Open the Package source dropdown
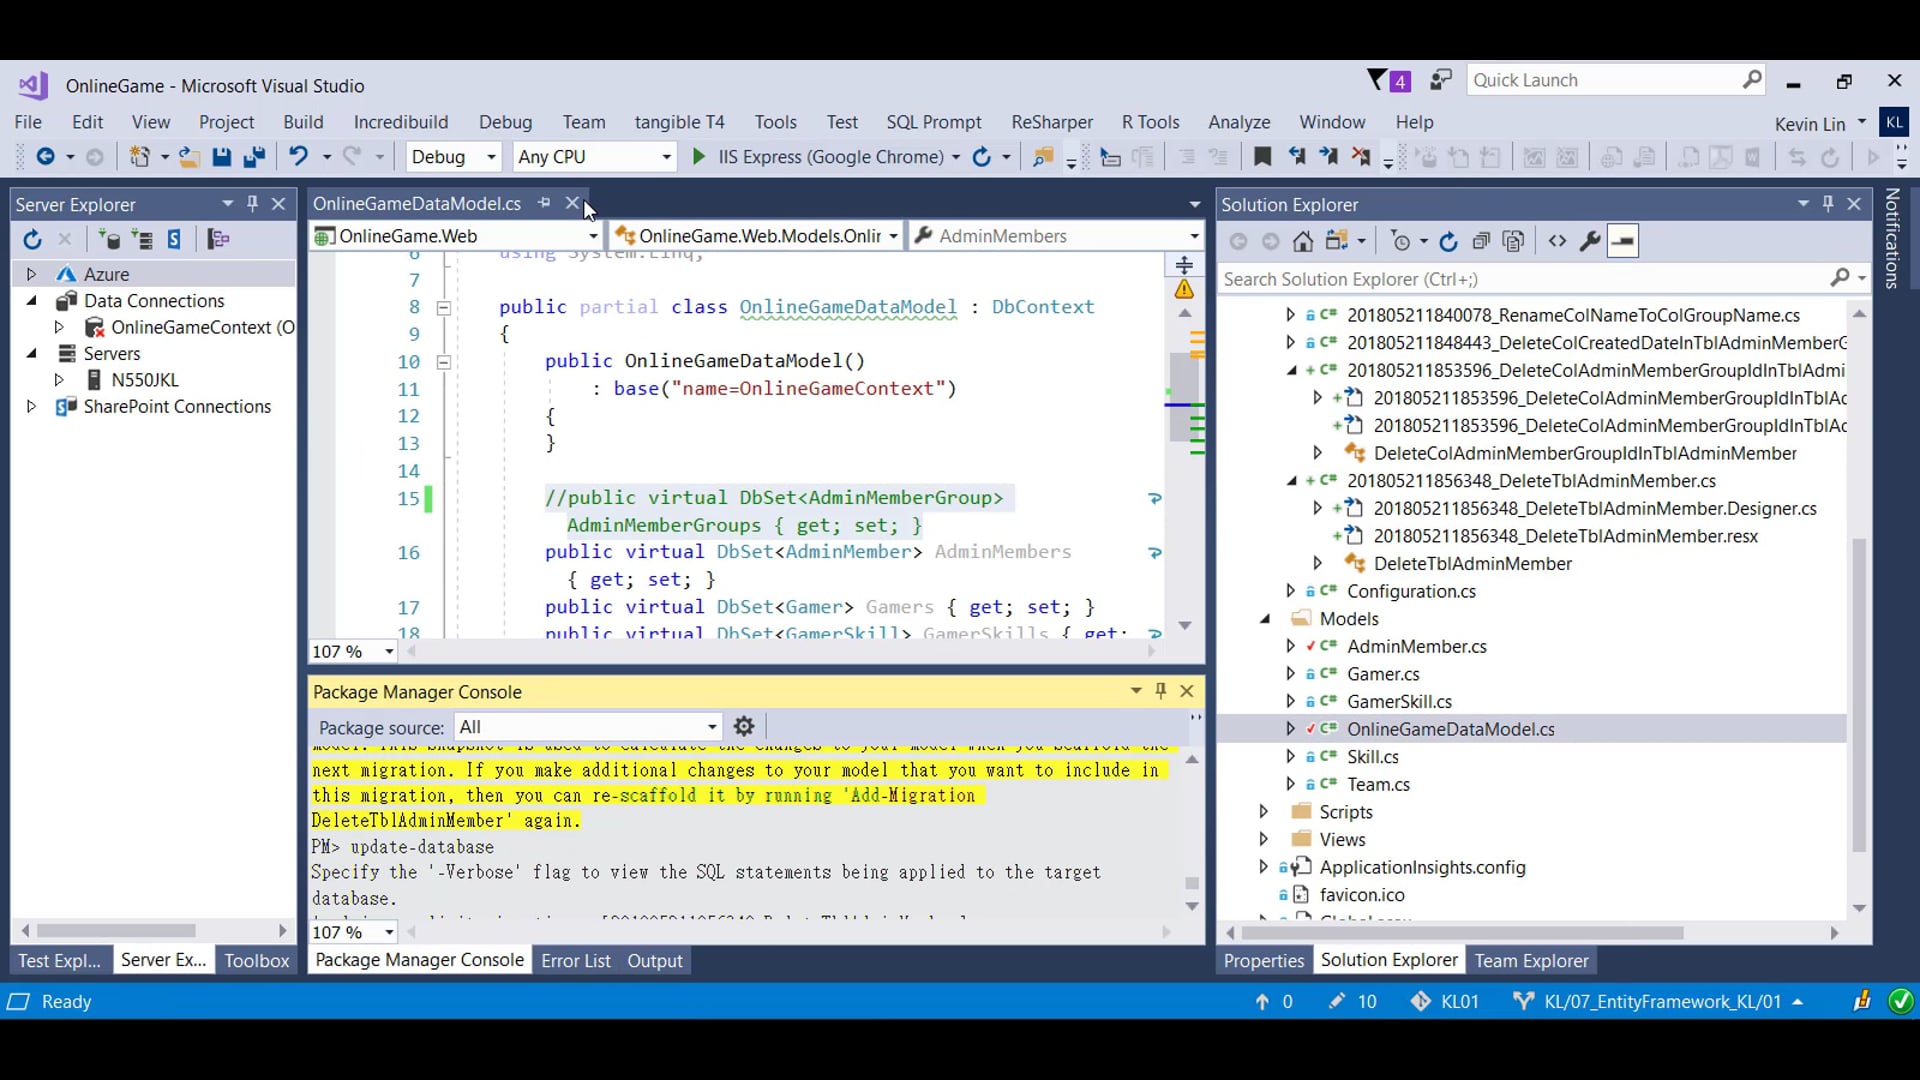The width and height of the screenshot is (1920, 1080). click(x=710, y=727)
